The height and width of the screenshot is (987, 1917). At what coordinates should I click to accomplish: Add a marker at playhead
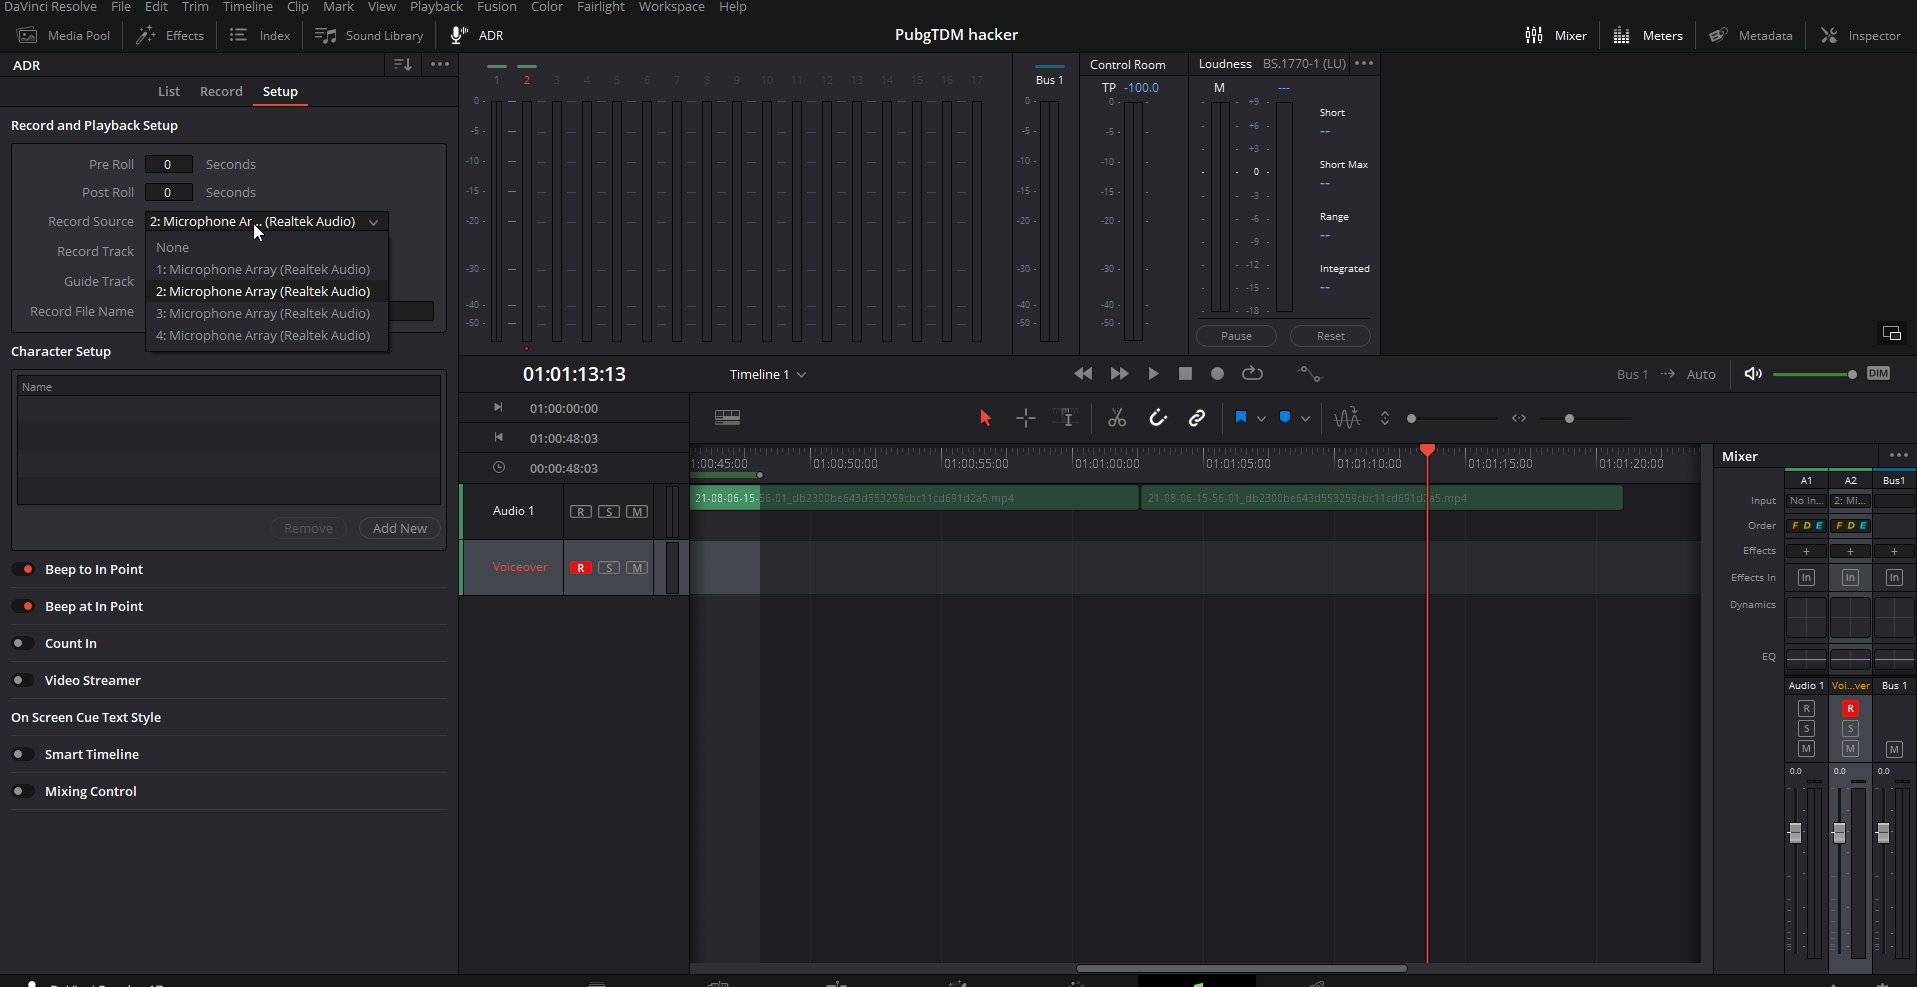click(x=1285, y=418)
